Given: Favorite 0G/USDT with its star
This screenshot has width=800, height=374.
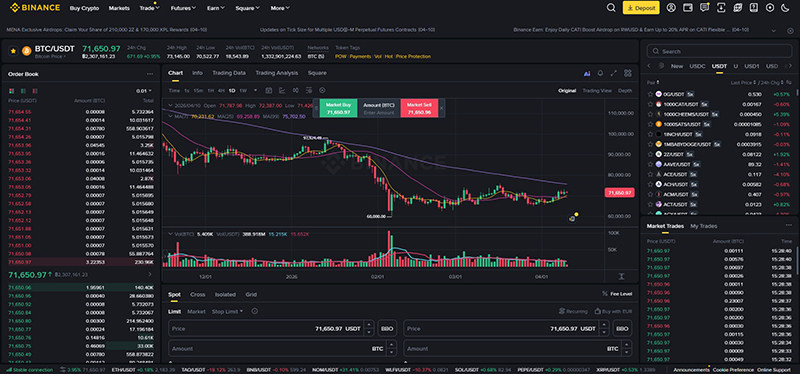Looking at the screenshot, I should (650, 94).
